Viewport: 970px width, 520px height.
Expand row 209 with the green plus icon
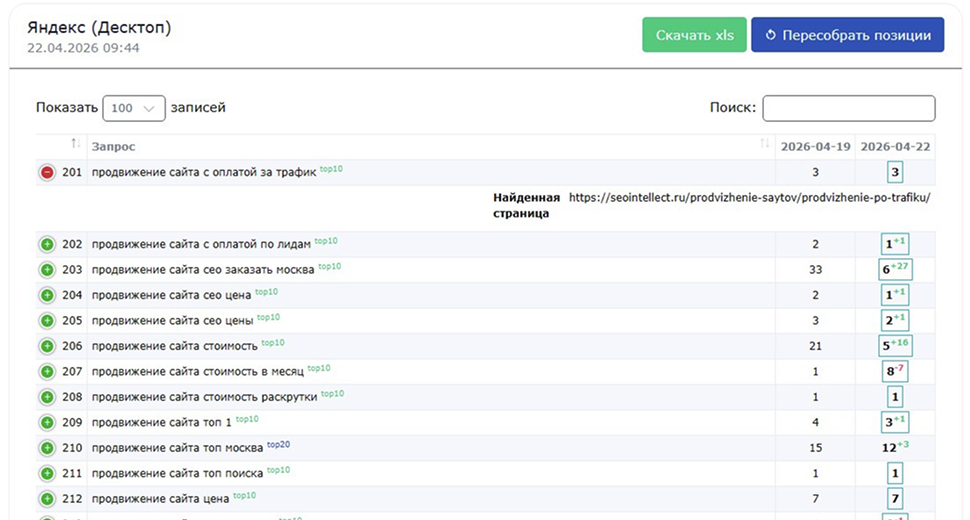[x=47, y=422]
